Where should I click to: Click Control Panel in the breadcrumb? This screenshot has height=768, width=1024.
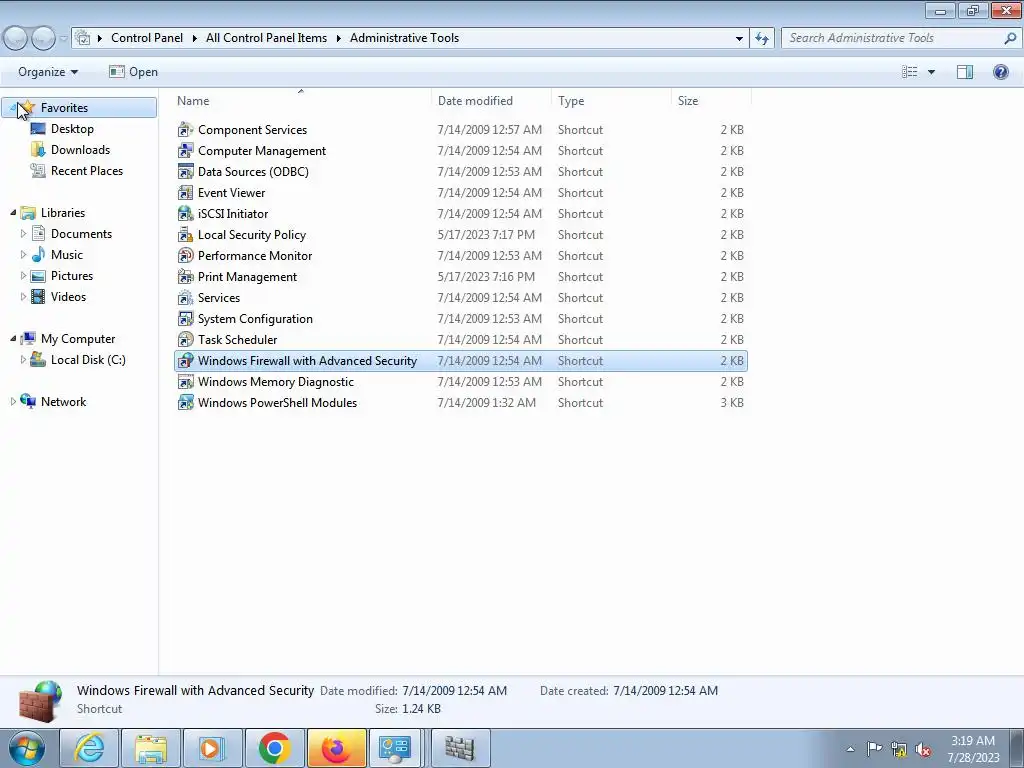147,38
